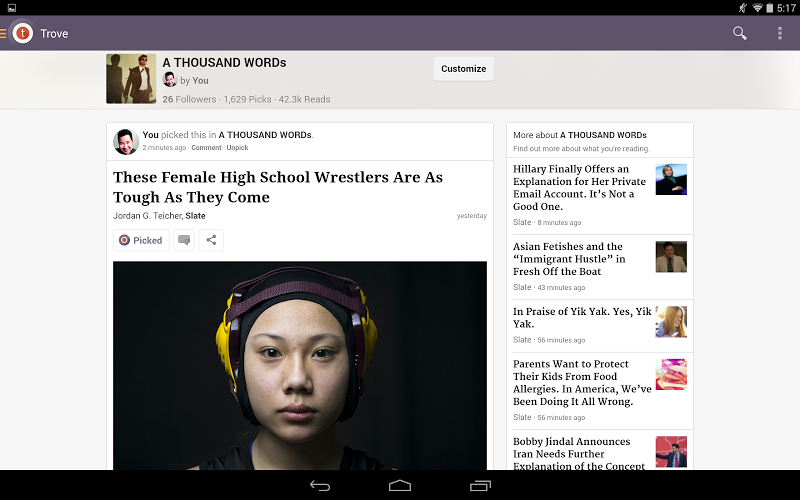Viewport: 800px width, 500px height.
Task: Open the hamburger navigation drawer
Action: click(3, 34)
